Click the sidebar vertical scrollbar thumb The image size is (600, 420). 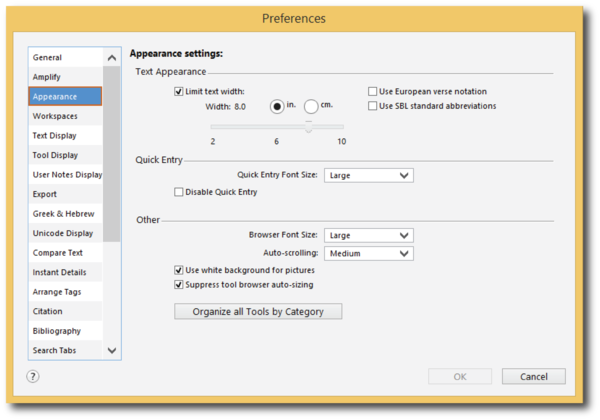pyautogui.click(x=112, y=154)
